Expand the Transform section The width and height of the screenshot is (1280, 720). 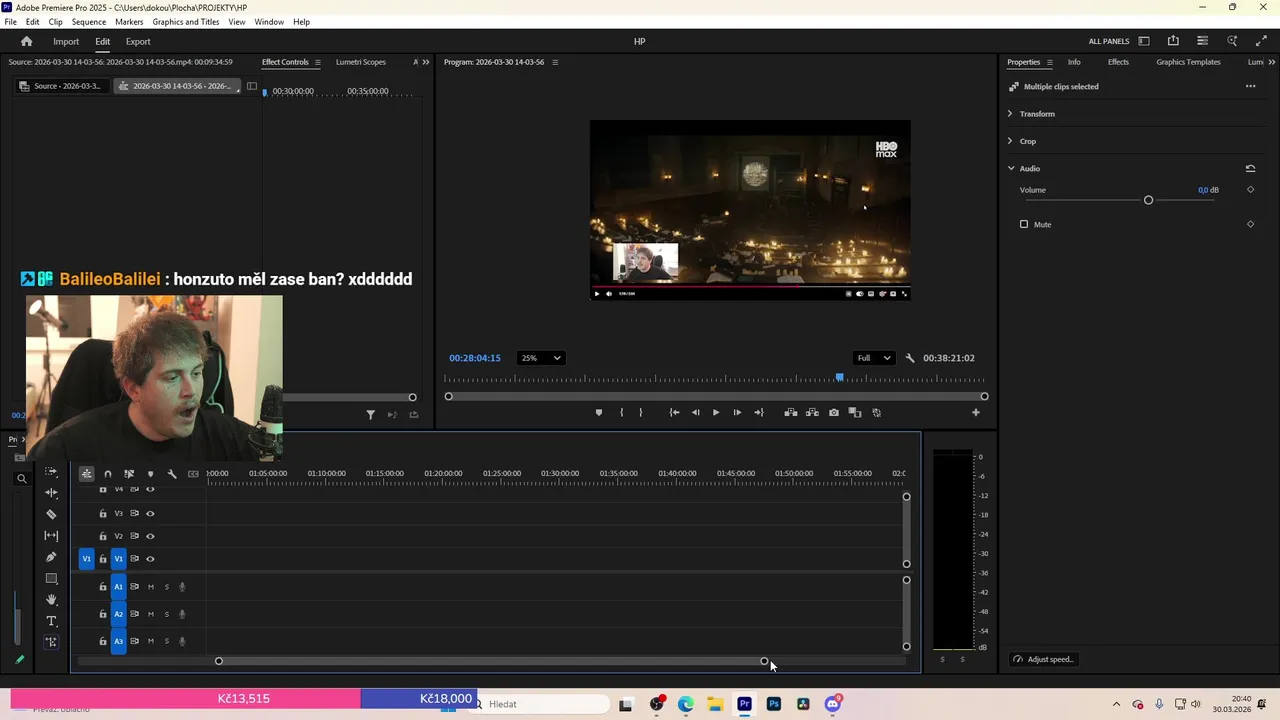pyautogui.click(x=1010, y=114)
